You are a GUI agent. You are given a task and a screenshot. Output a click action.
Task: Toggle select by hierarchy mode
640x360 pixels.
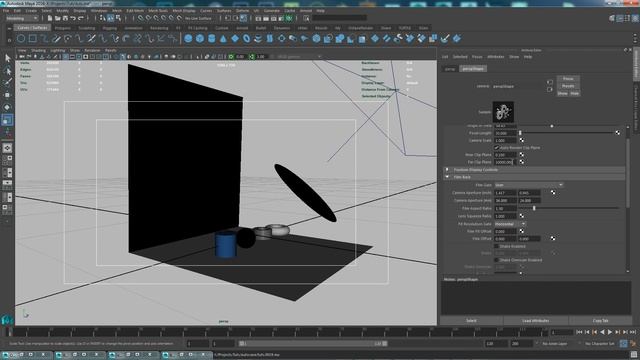pyautogui.click(x=102, y=18)
